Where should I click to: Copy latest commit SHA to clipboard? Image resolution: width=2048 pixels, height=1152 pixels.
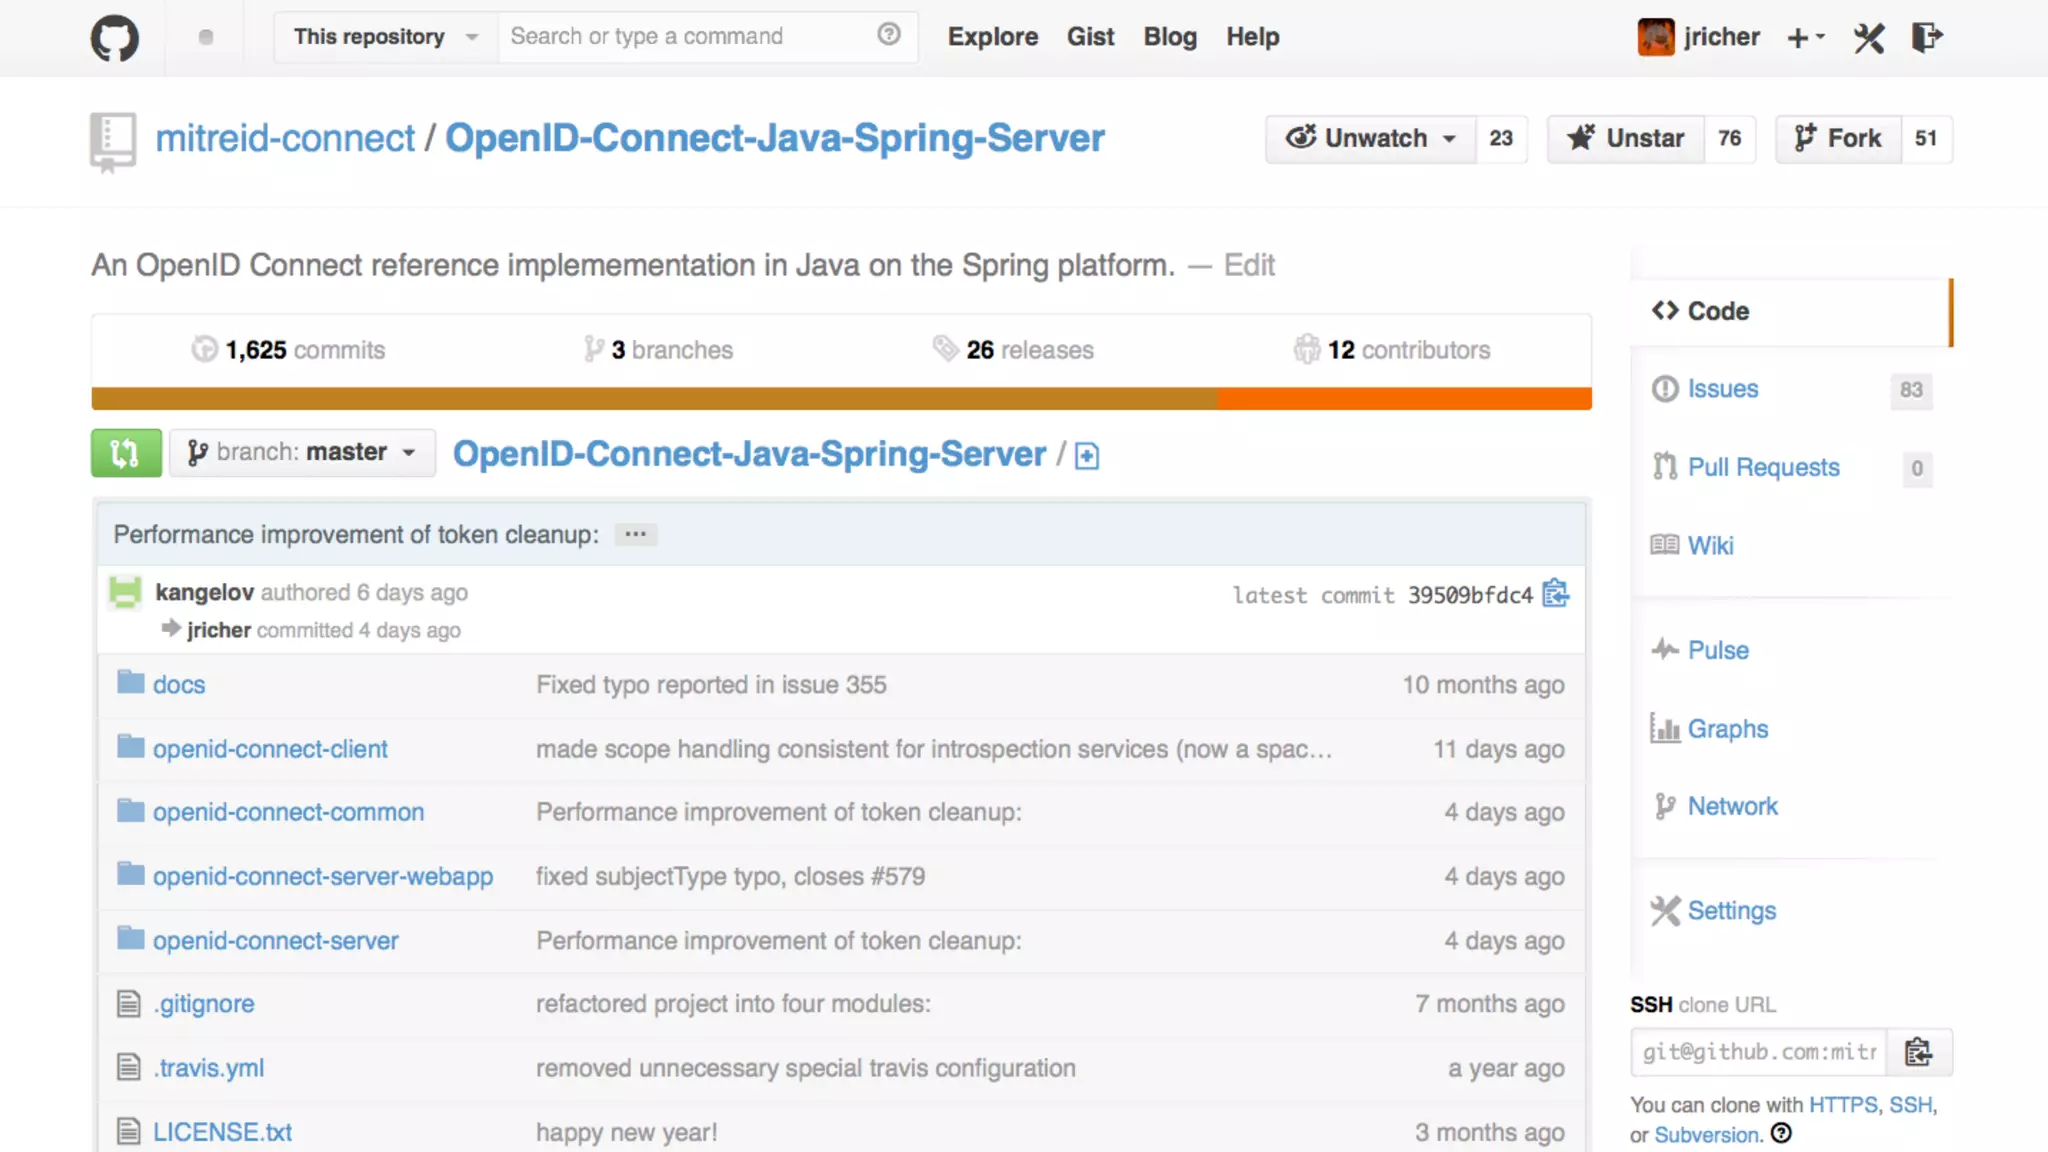click(x=1556, y=594)
